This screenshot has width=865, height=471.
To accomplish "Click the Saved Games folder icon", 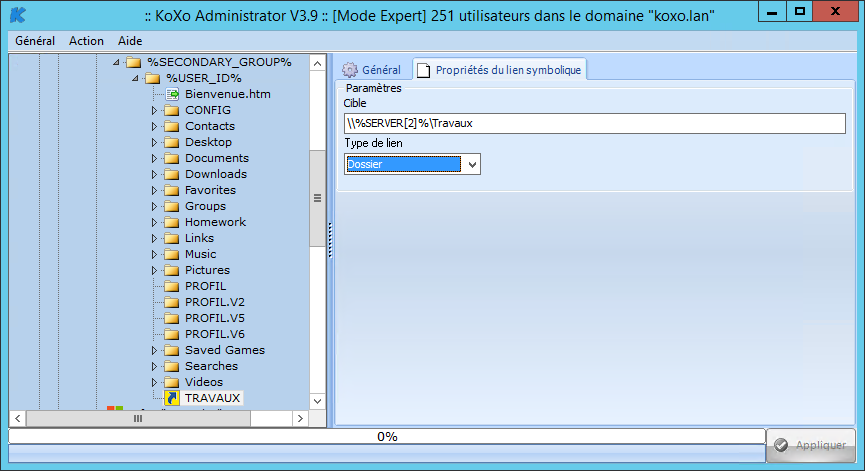I will tap(172, 350).
